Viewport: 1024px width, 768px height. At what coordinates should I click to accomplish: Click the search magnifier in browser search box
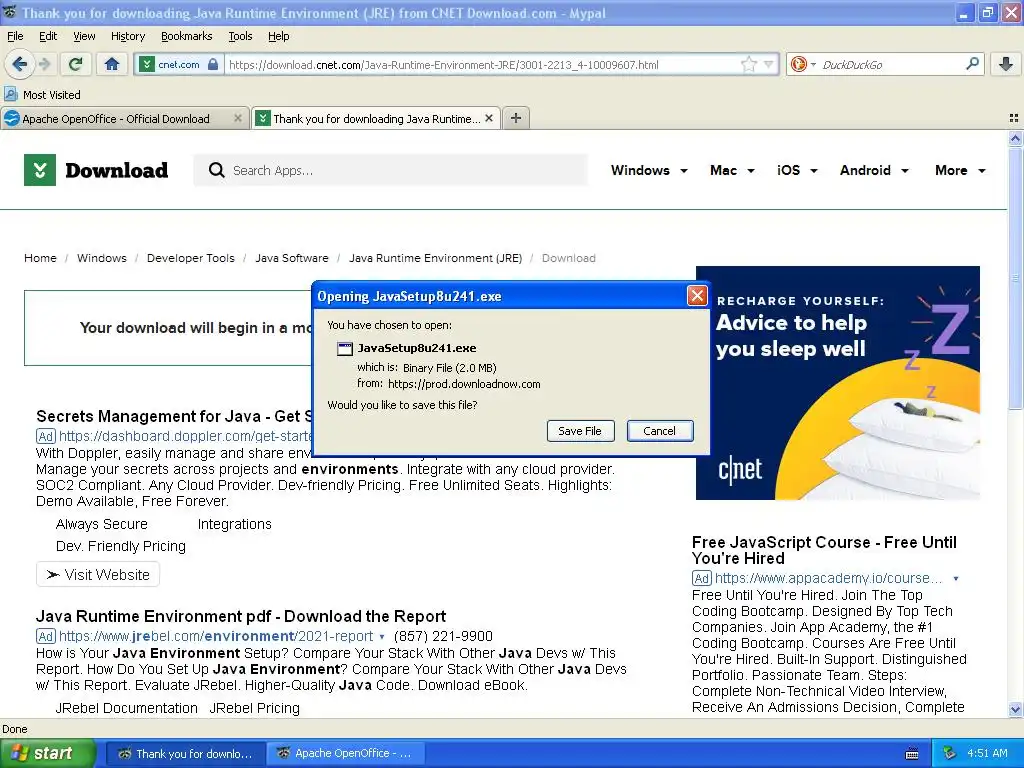972,63
